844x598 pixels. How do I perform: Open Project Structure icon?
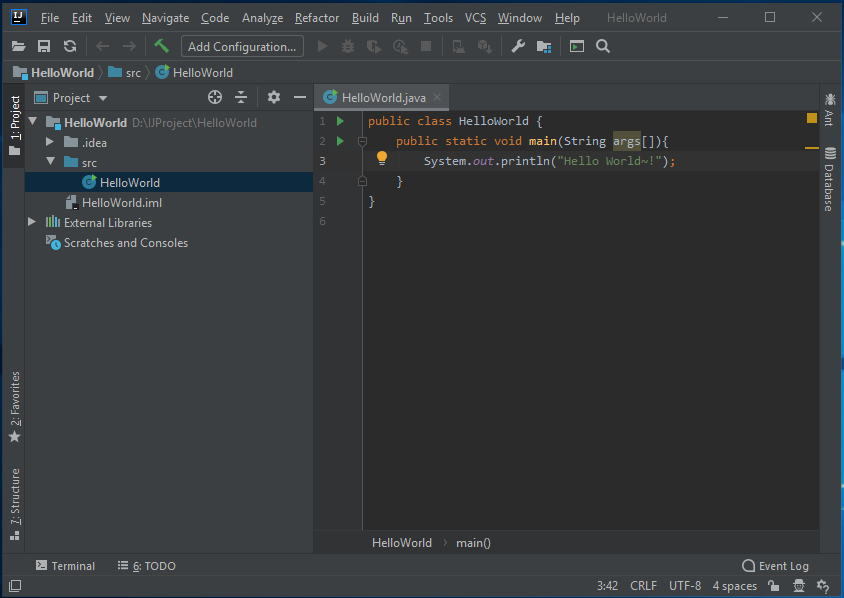click(544, 47)
